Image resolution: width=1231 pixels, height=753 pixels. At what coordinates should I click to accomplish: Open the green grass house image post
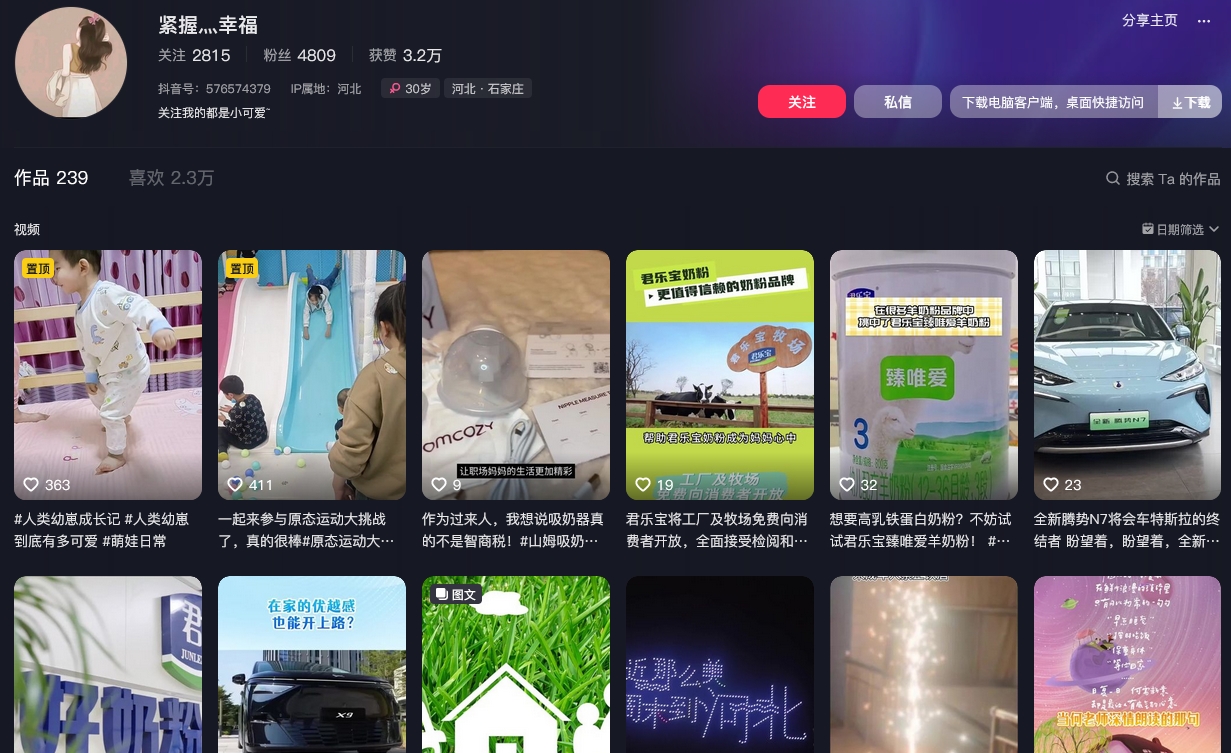pyautogui.click(x=516, y=664)
